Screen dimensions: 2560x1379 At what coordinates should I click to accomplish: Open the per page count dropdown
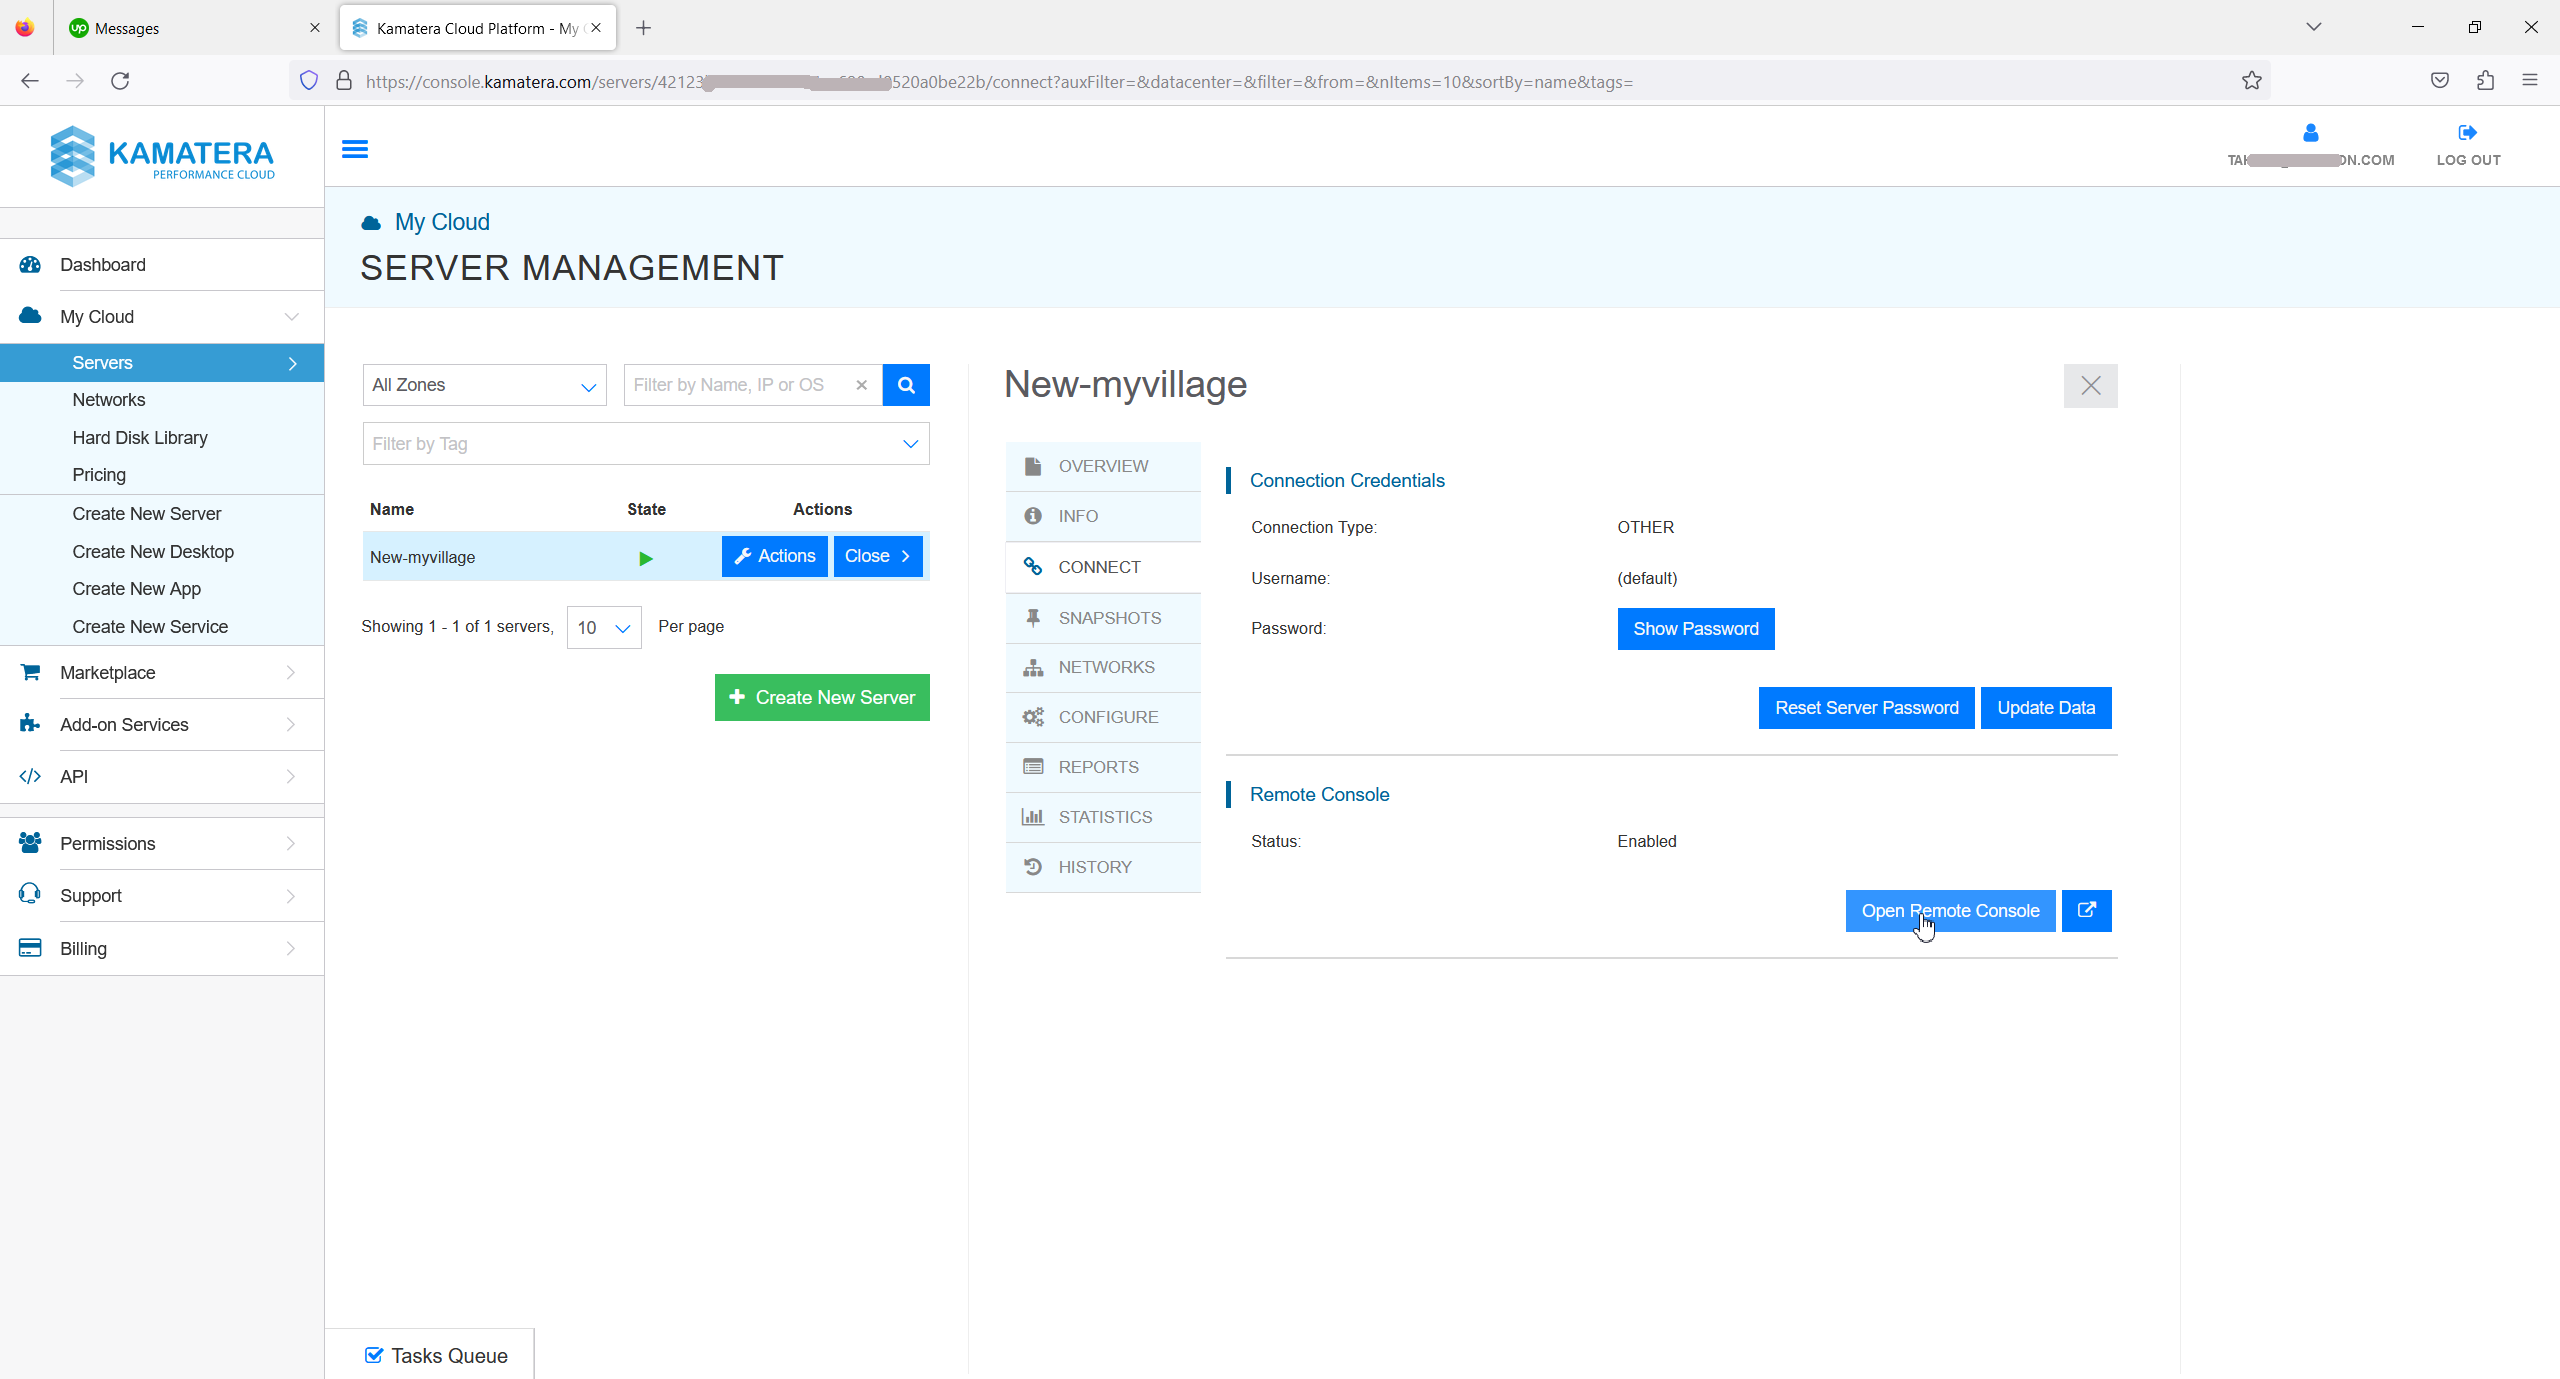pos(604,627)
